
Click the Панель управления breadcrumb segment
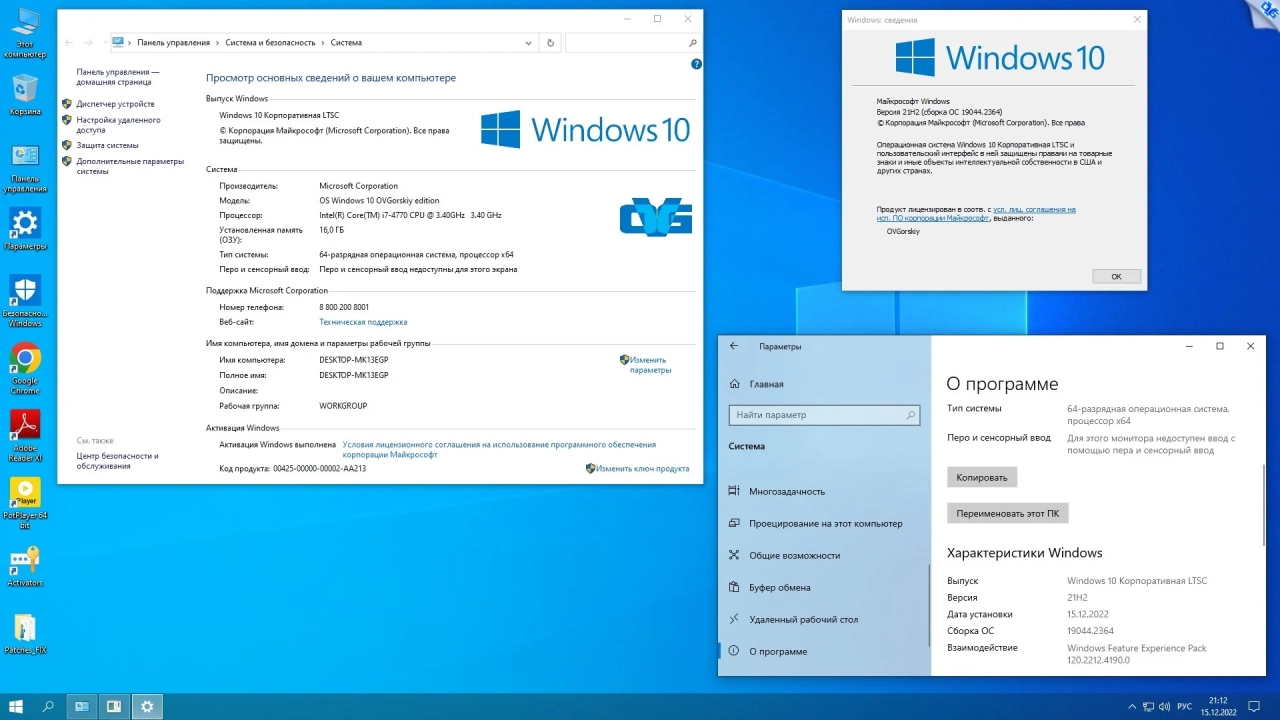tap(173, 43)
